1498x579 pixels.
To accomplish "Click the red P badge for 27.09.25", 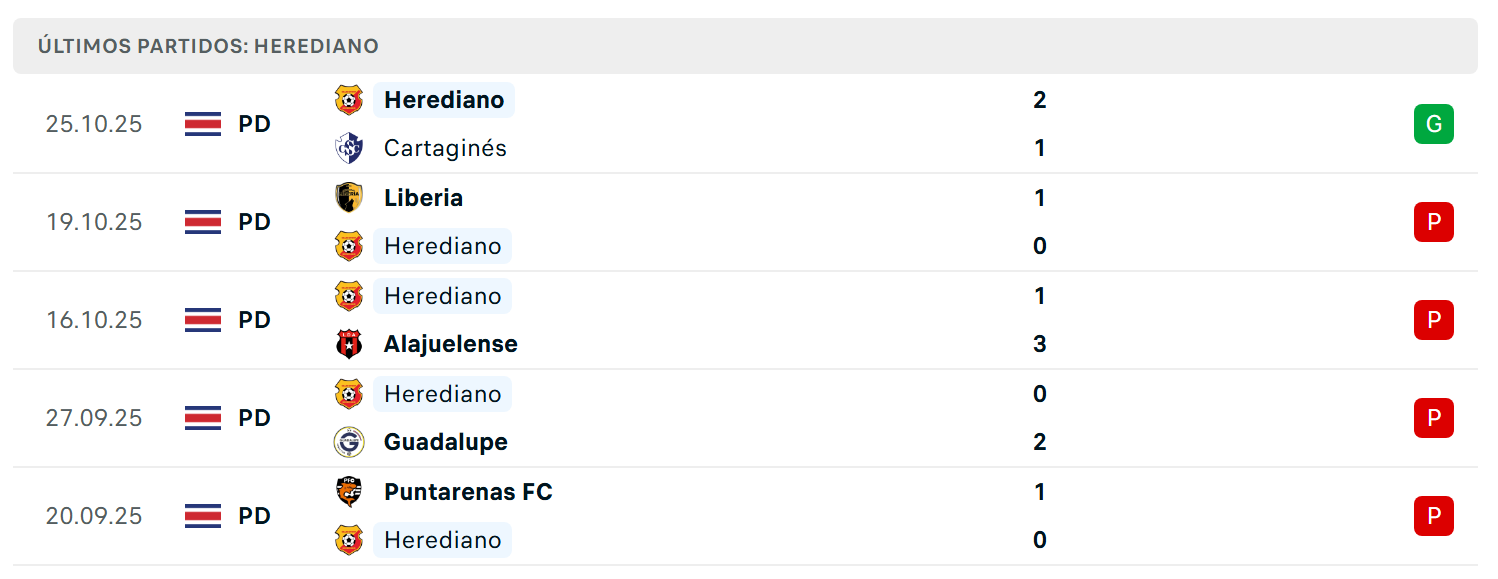I will 1433,418.
